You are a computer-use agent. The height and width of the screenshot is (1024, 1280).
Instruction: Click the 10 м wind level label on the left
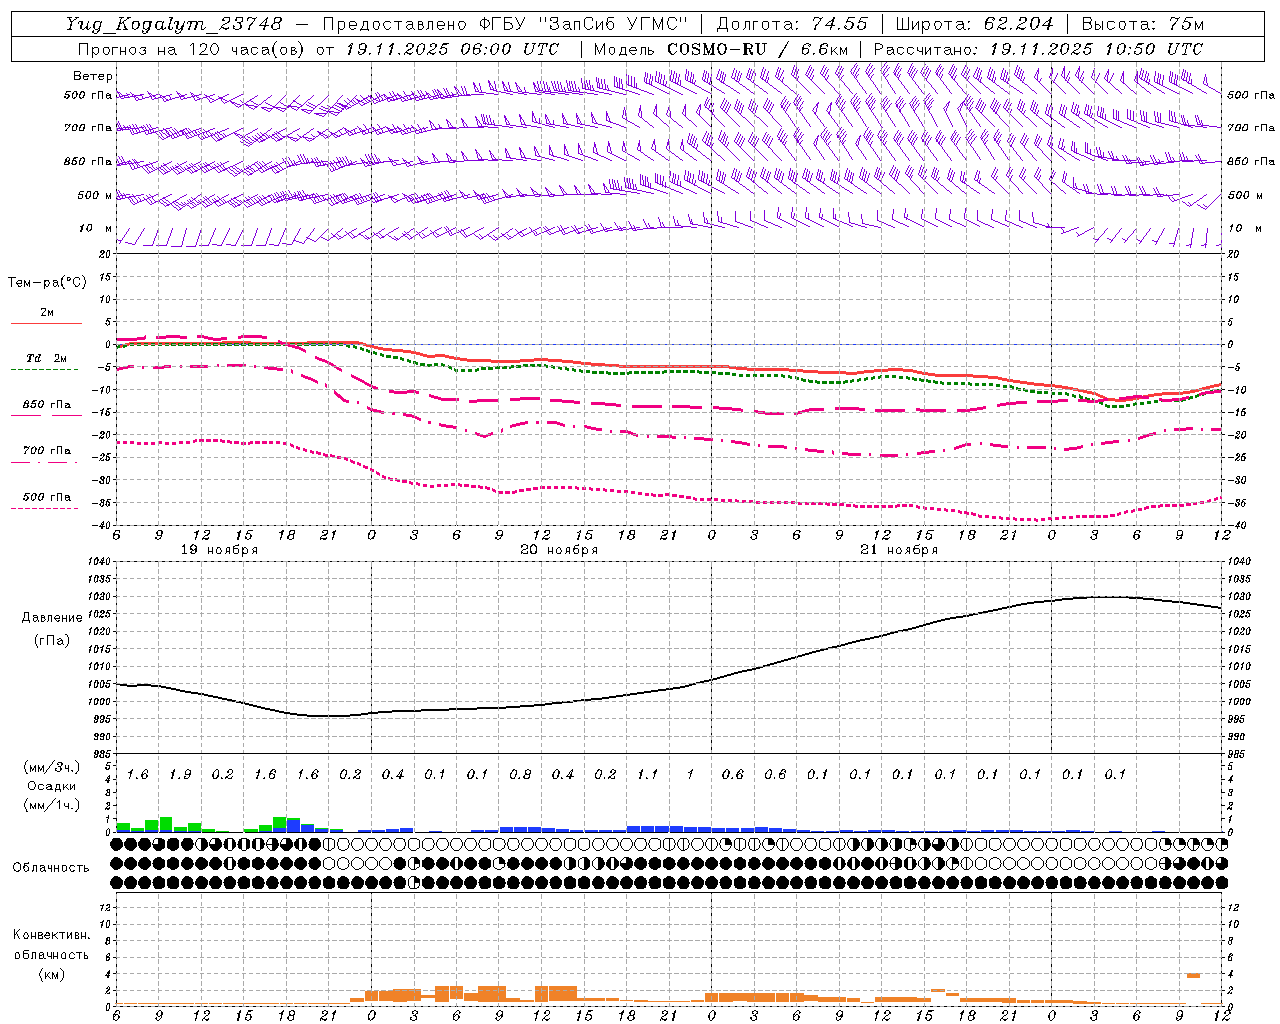(96, 228)
